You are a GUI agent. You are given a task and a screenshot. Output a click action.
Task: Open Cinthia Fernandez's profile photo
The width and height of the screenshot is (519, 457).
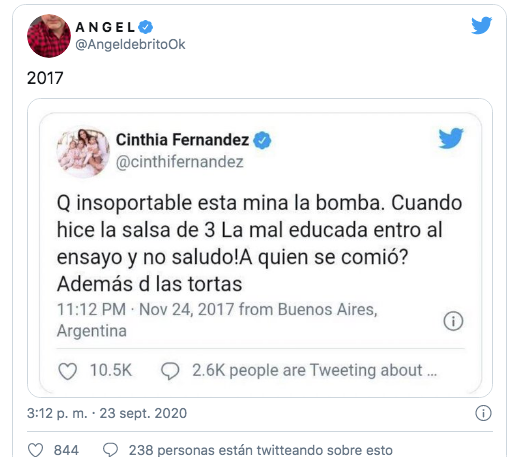(83, 152)
